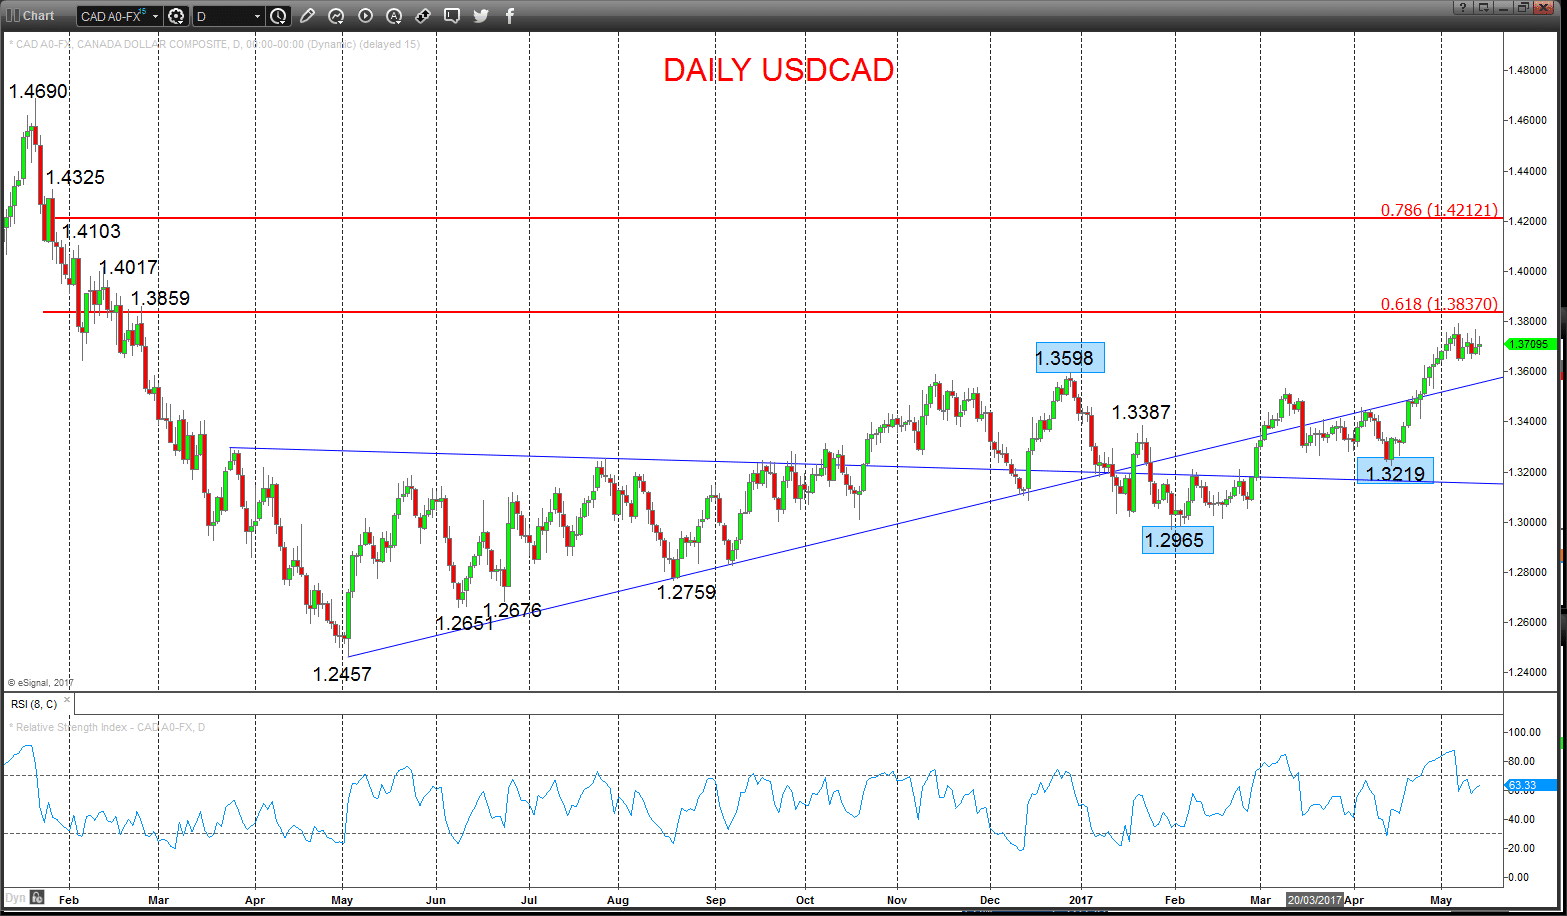Click the green 1.37095 last price tag
The image size is (1567, 916).
1529,344
